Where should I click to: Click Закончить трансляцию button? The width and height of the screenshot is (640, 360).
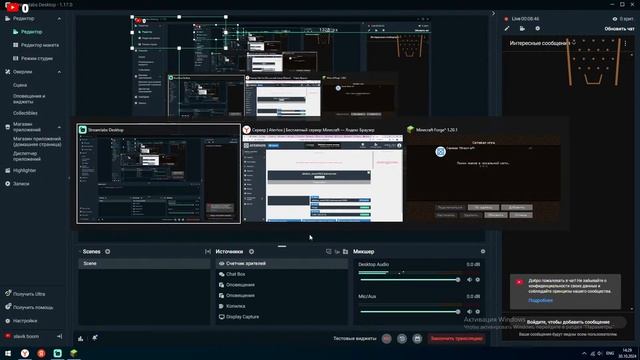click(456, 338)
